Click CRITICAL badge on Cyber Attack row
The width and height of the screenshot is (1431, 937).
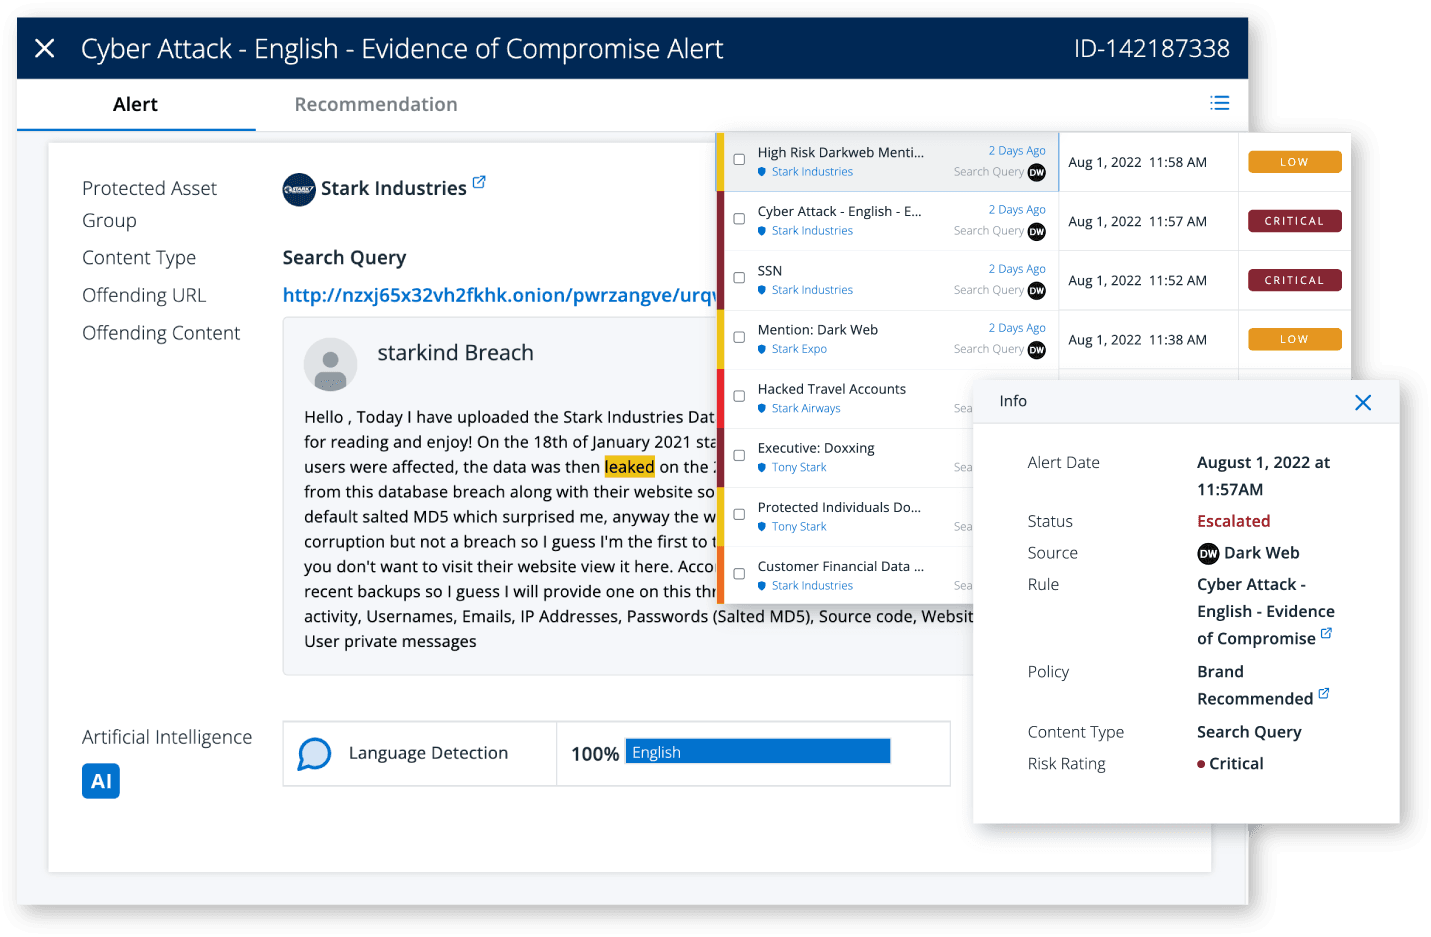click(1294, 221)
